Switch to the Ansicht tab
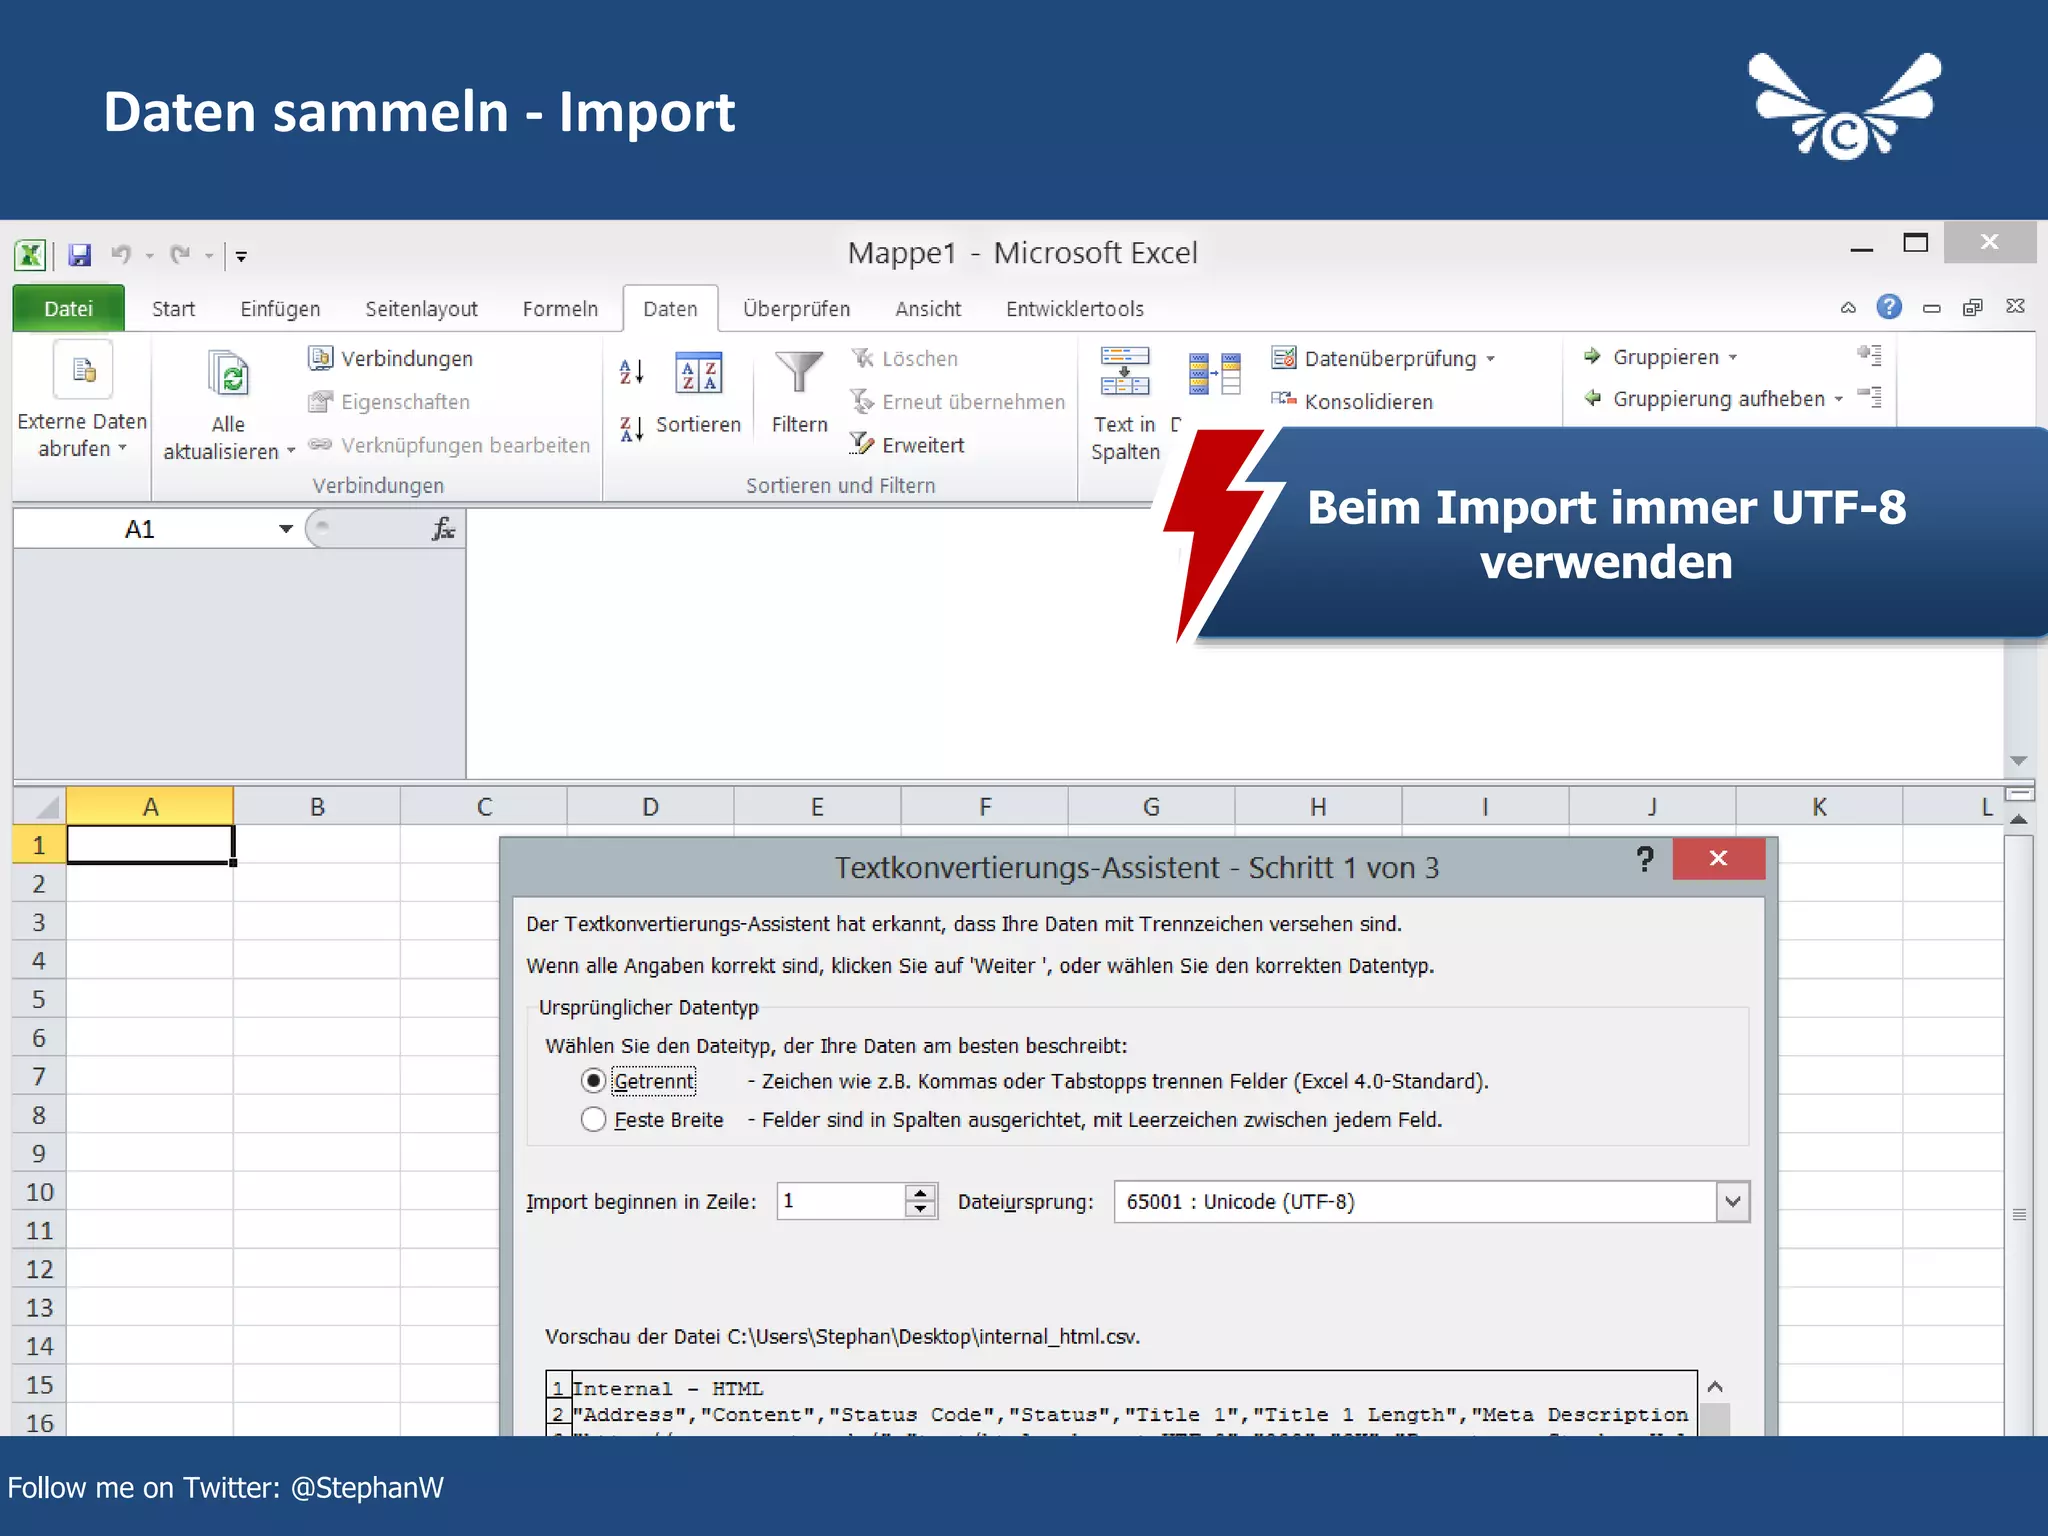This screenshot has height=1536, width=2048. pos(928,308)
